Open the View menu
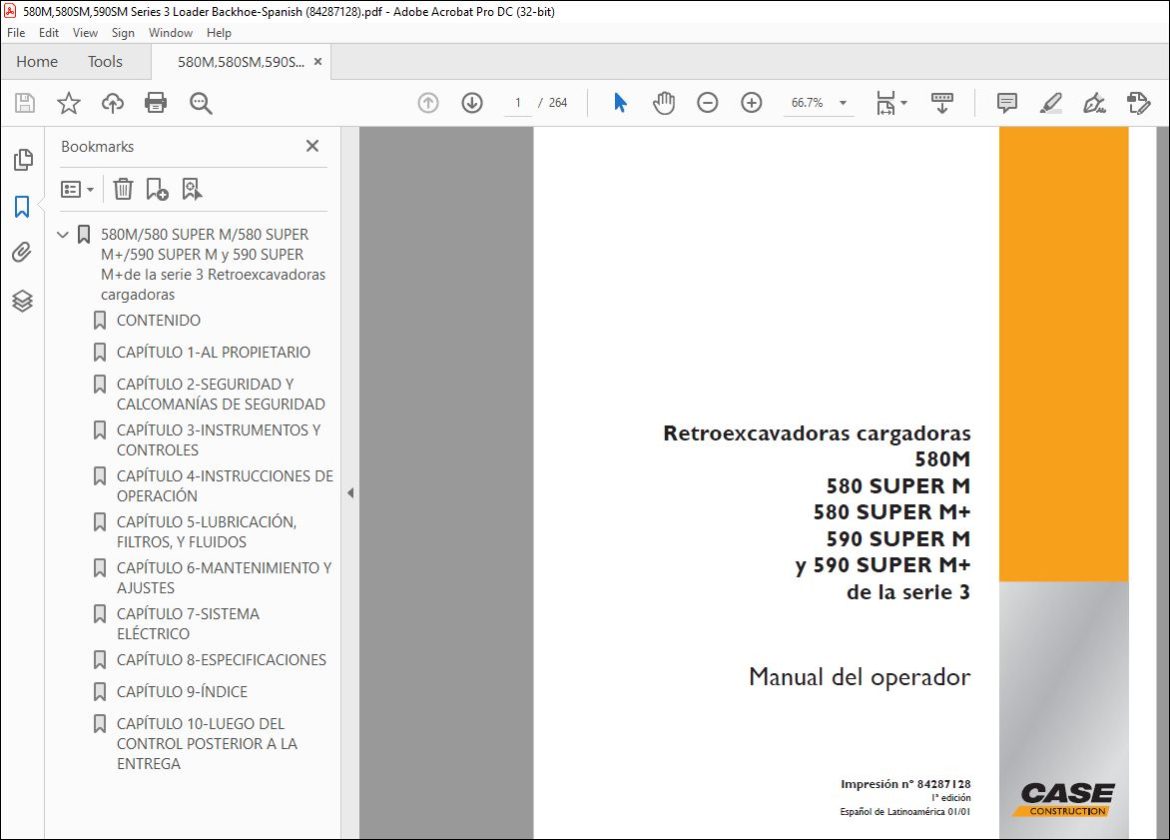 click(85, 33)
